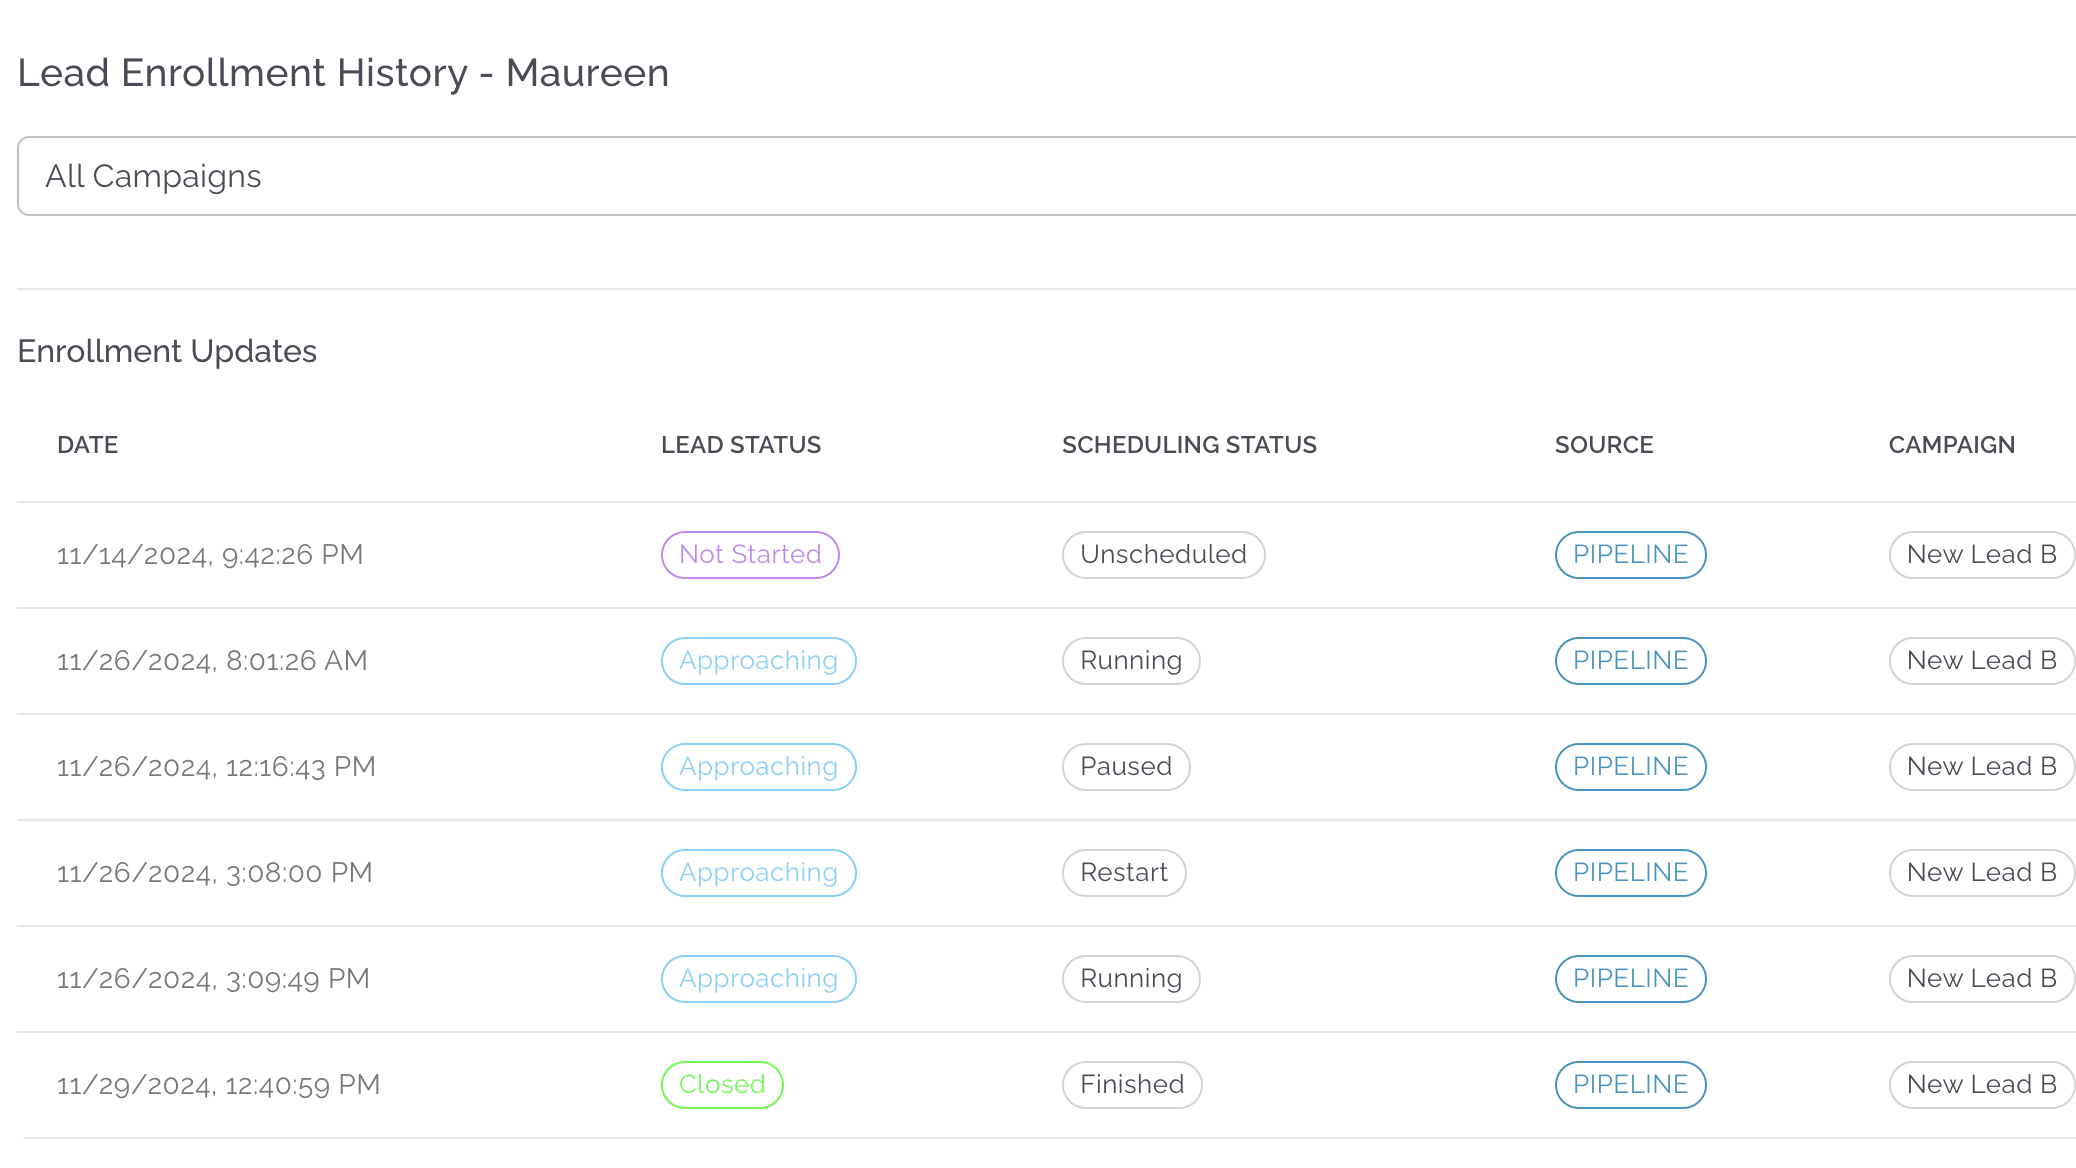Click the SCHEDULING STATUS column header
Viewport: 2076px width, 1168px height.
click(x=1189, y=445)
